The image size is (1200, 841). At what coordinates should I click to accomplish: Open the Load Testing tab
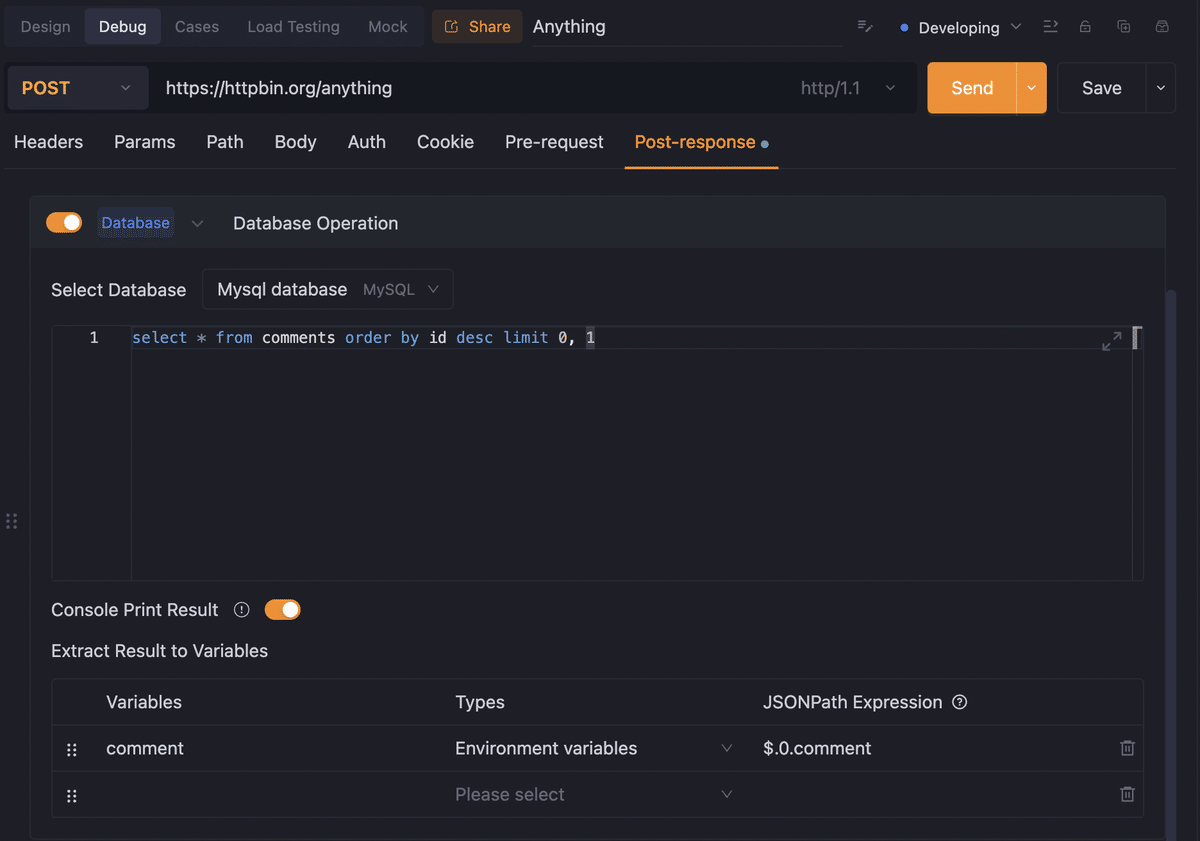tap(293, 27)
